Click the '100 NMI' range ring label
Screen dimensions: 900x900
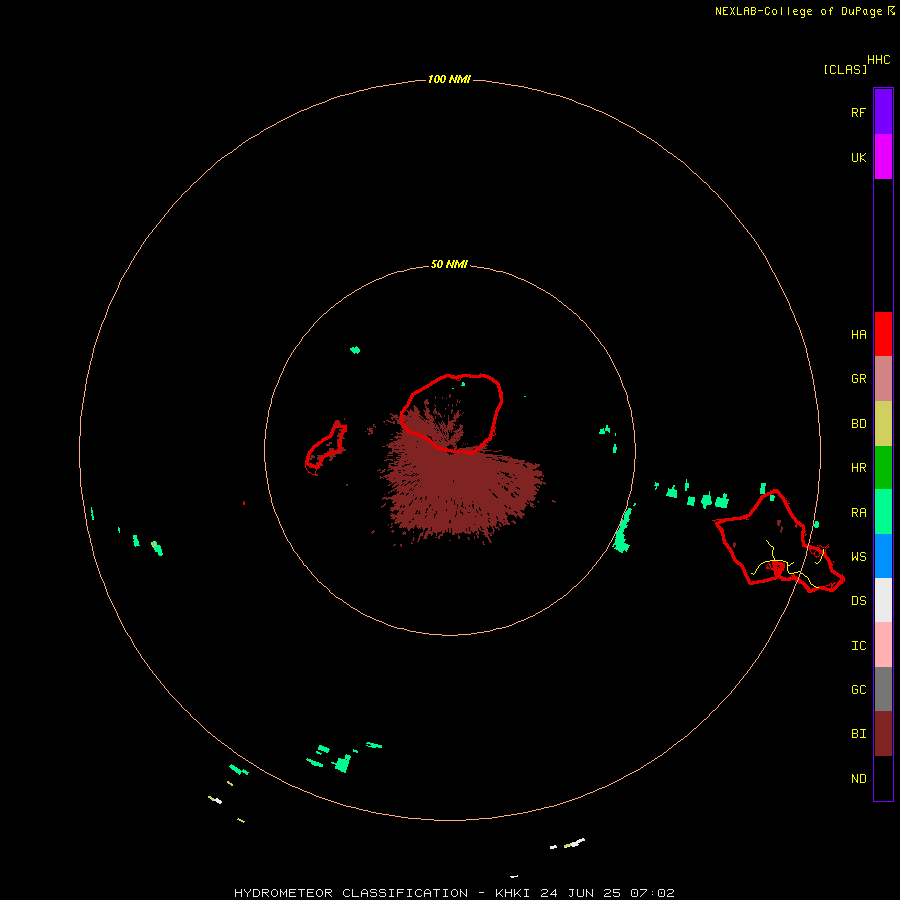[449, 79]
